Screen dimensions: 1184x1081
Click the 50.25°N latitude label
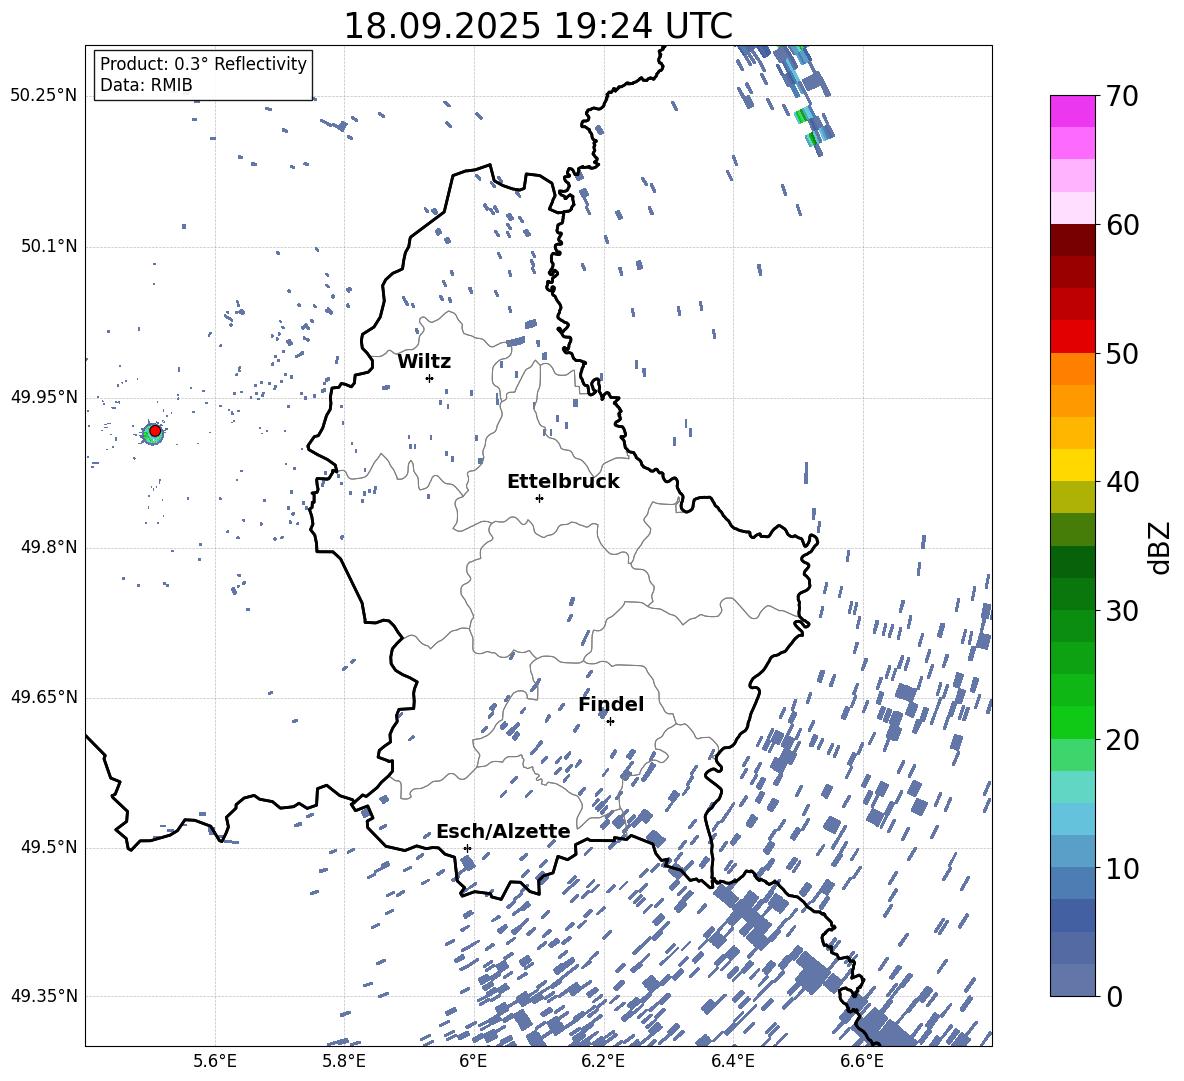point(44,96)
